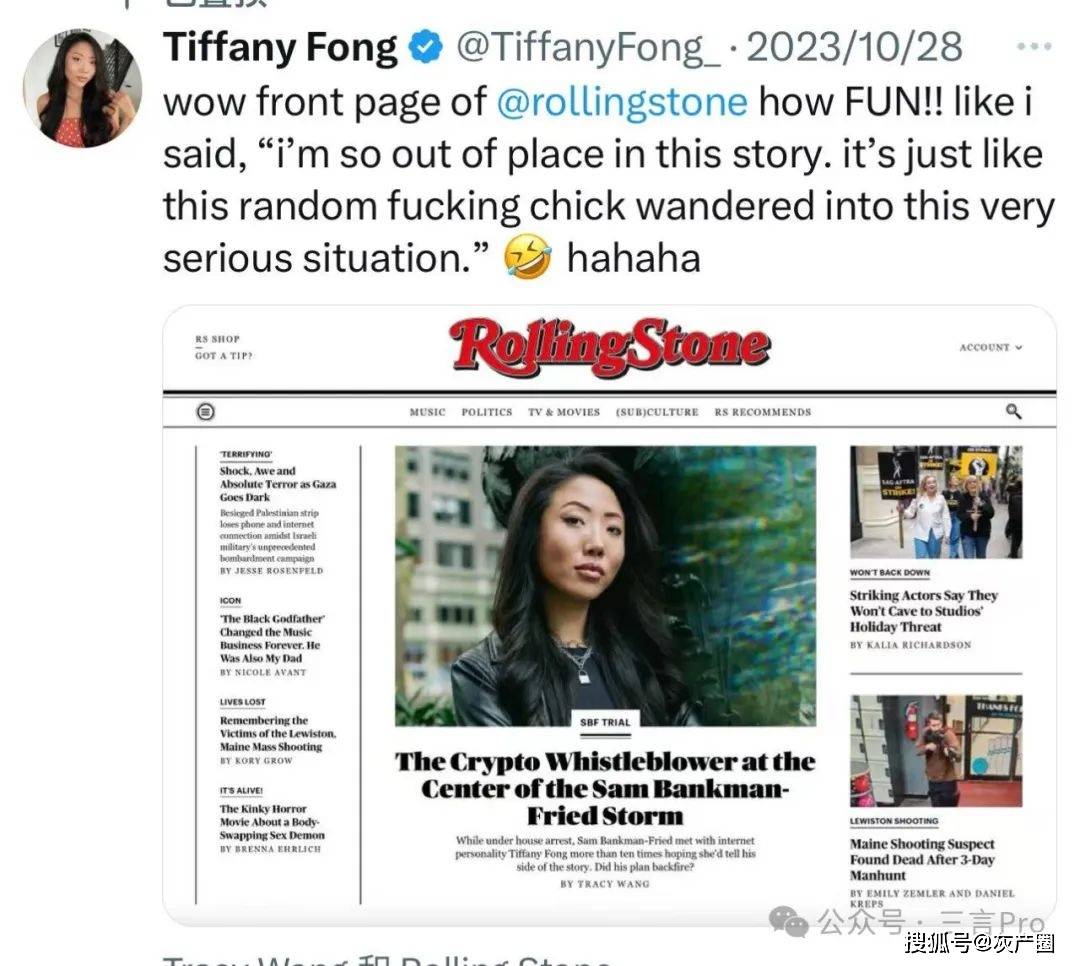Follow the @rollingstone mention link
The image size is (1080, 966).
(x=622, y=103)
